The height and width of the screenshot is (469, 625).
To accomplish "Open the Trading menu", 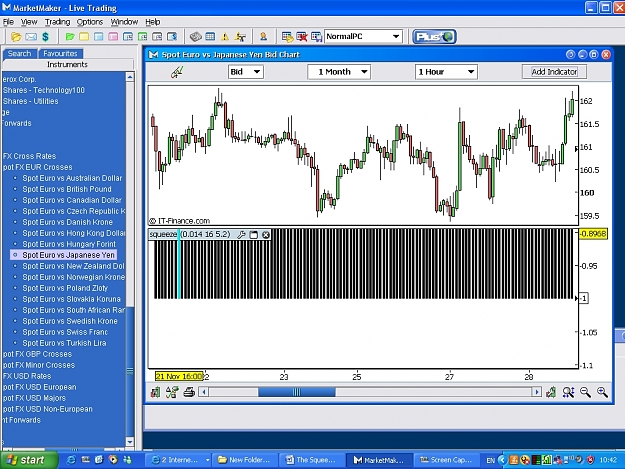I will [57, 22].
